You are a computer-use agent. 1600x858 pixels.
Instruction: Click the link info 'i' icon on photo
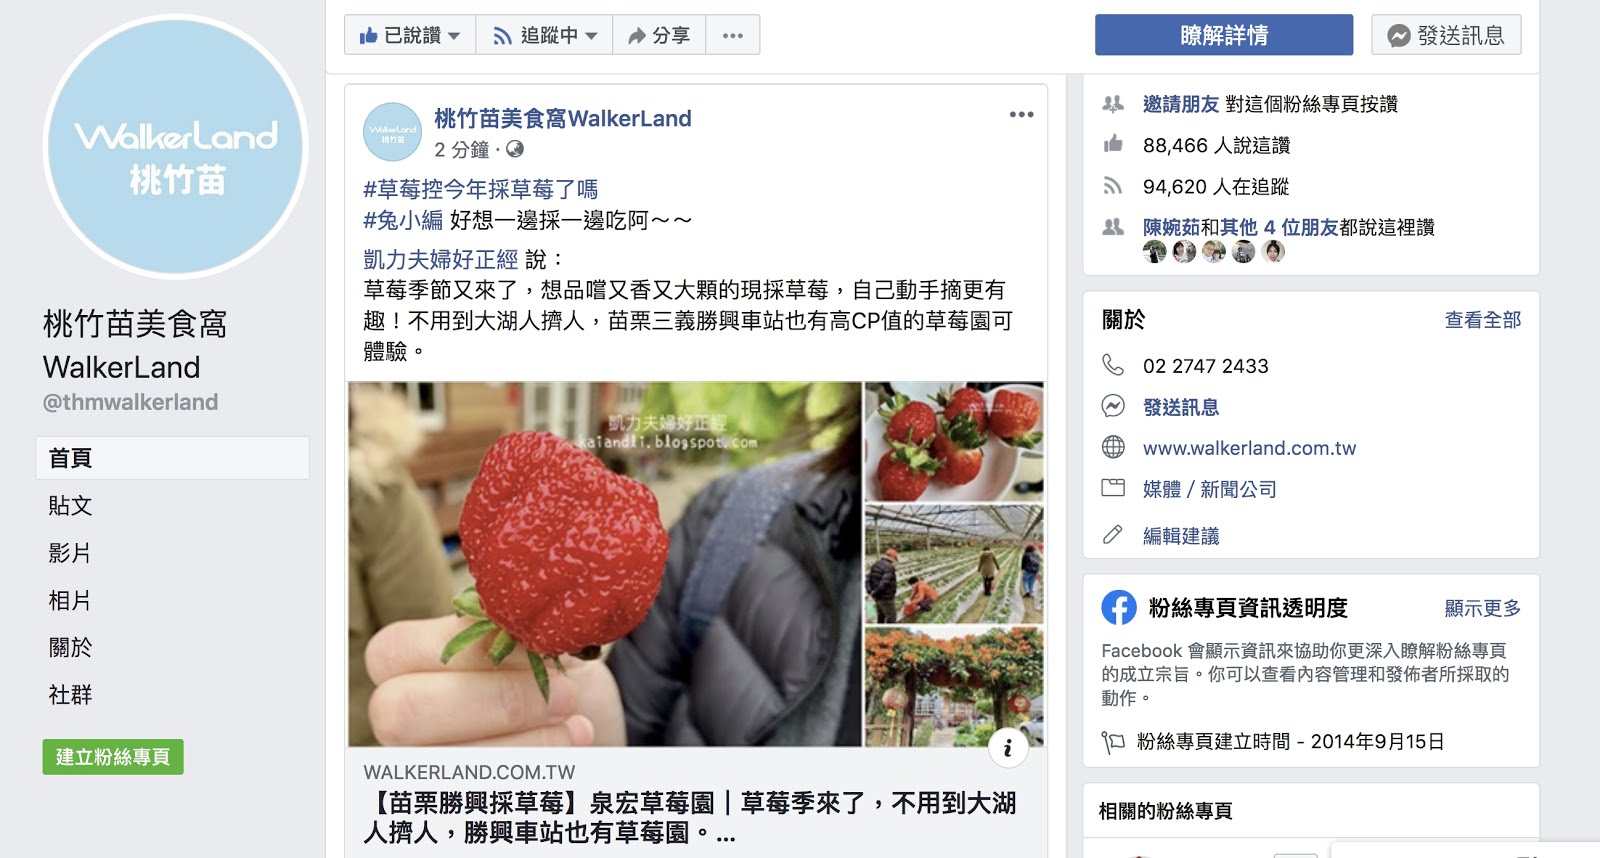[1008, 748]
